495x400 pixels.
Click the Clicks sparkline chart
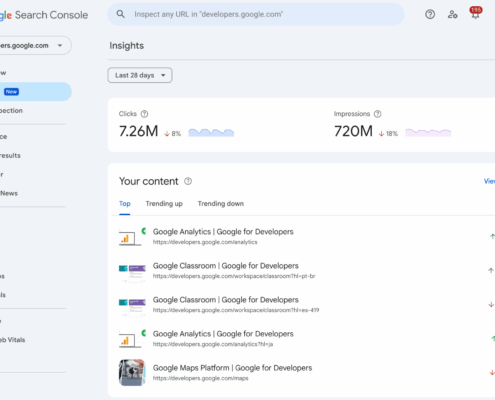pos(211,132)
